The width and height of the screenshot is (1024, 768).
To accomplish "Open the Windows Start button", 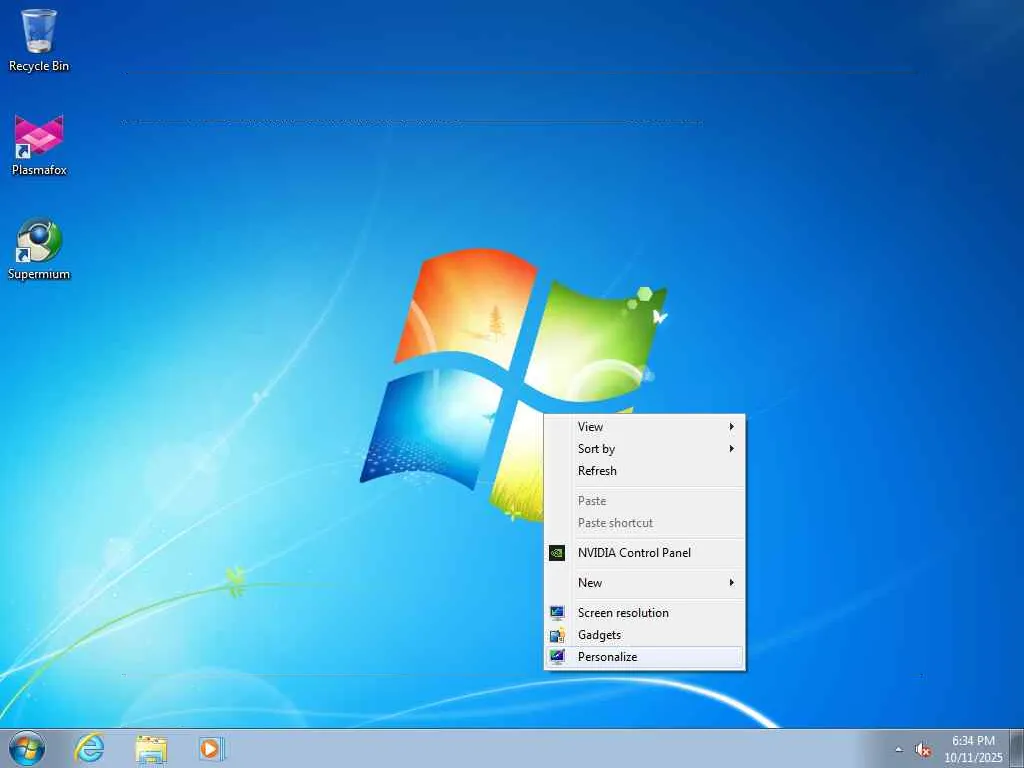I will (27, 749).
